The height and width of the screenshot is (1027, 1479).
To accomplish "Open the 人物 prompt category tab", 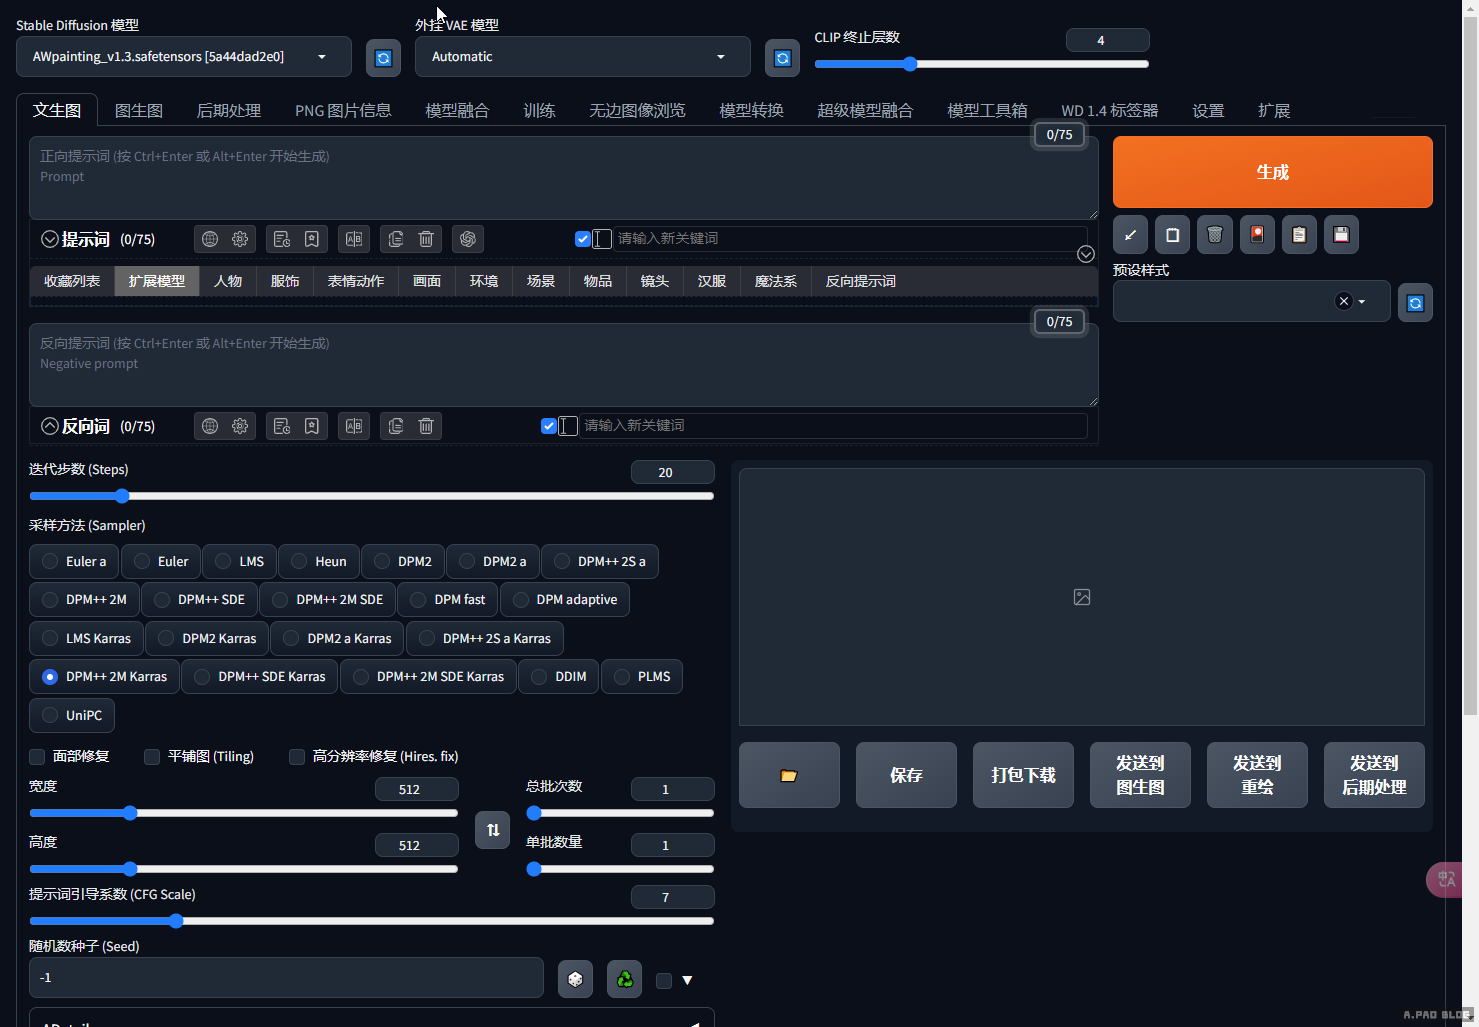I will coord(228,282).
